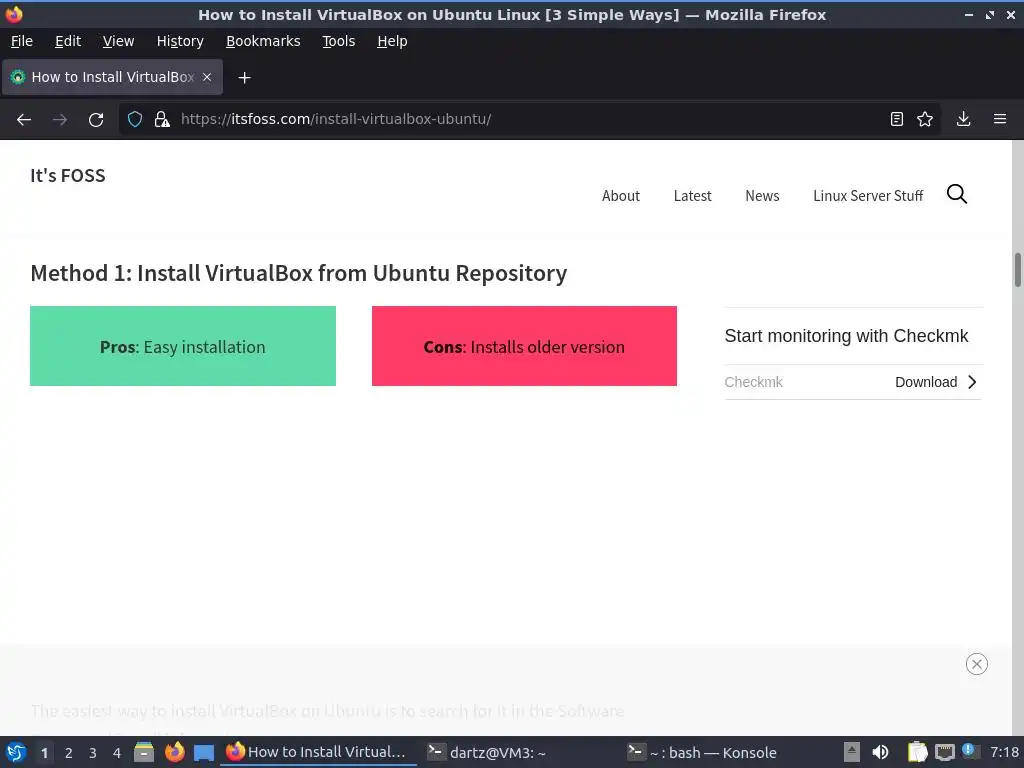Open the It's FOSS site search
1024x768 pixels.
click(x=957, y=194)
